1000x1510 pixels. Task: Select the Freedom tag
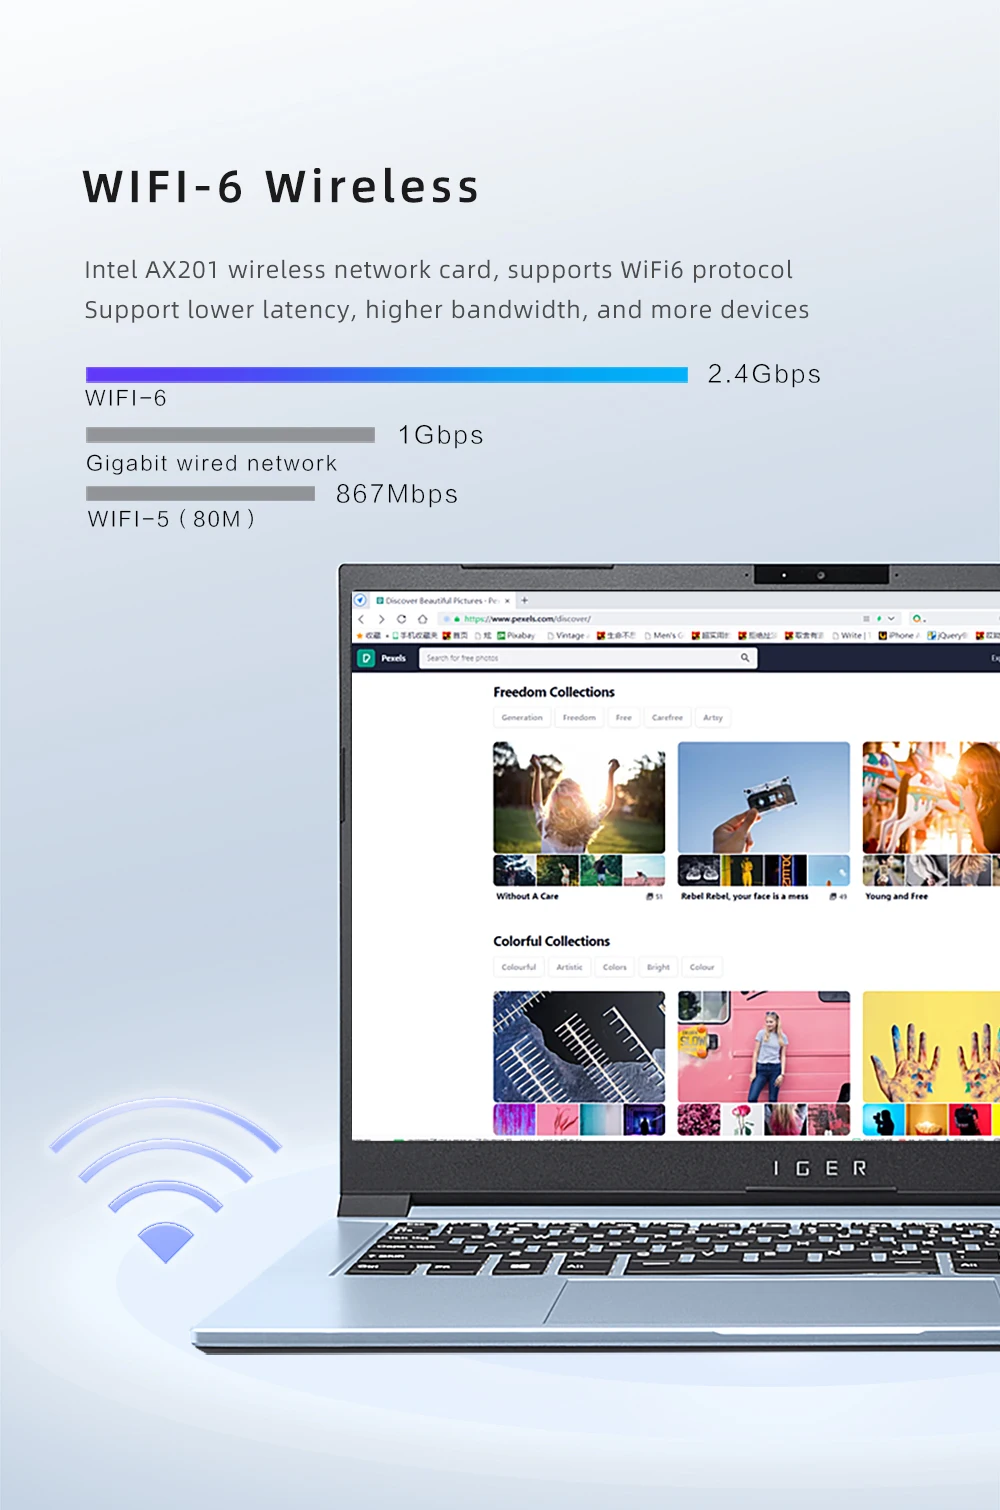(x=579, y=717)
